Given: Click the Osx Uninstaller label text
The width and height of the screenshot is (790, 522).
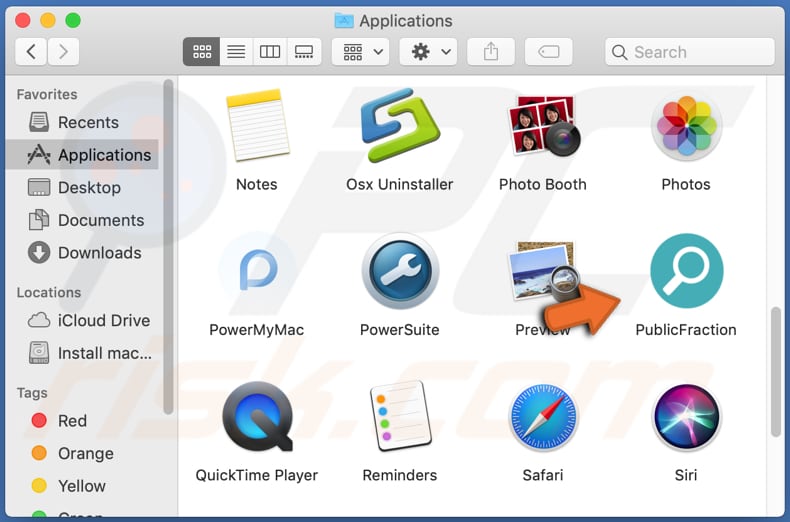Looking at the screenshot, I should click(400, 184).
